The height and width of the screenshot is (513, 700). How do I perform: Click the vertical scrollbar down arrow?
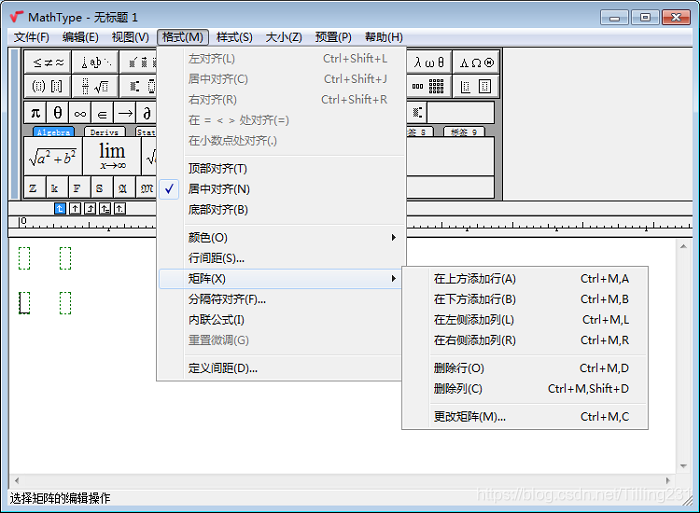(x=683, y=466)
